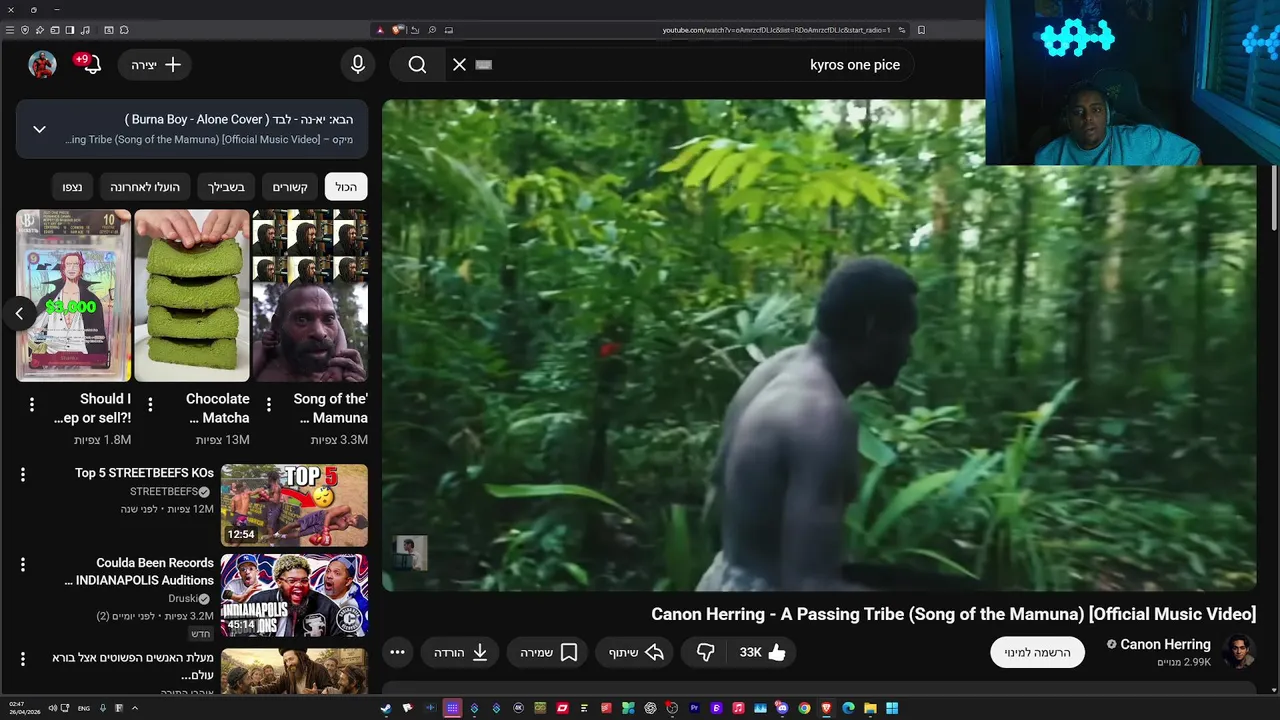1280x720 pixels.
Task: Open the 'Should I keep or sell' short
Action: tap(73, 296)
